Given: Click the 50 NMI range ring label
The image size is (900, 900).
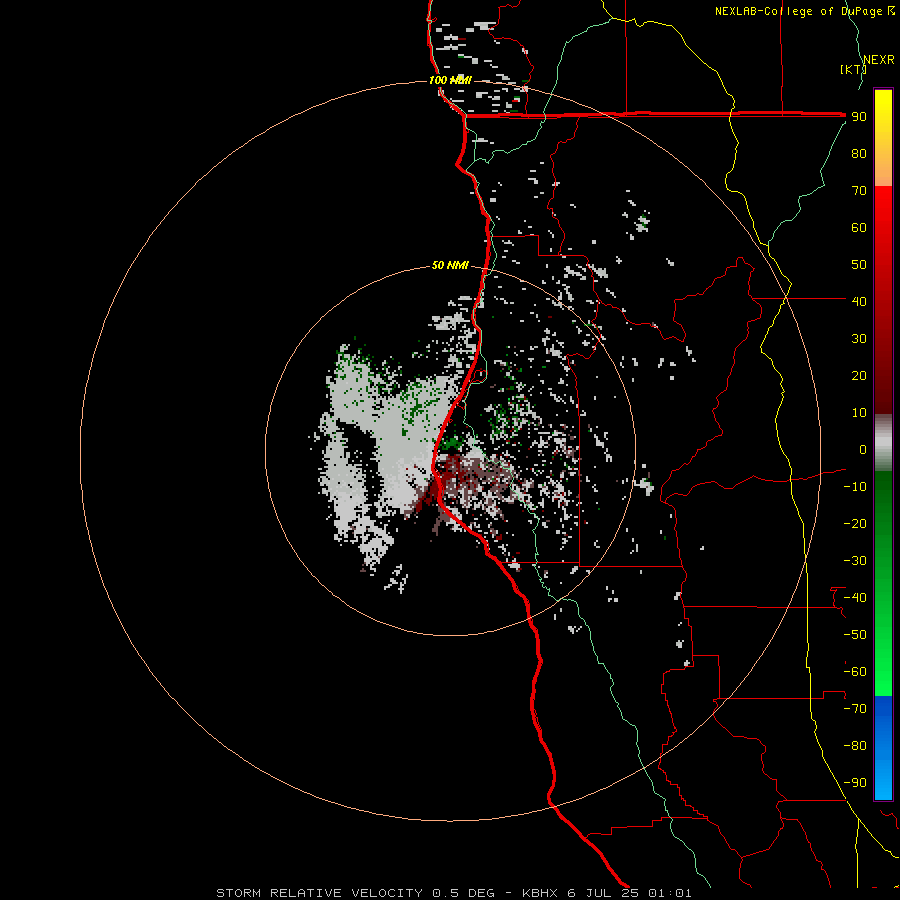Looking at the screenshot, I should pyautogui.click(x=450, y=265).
